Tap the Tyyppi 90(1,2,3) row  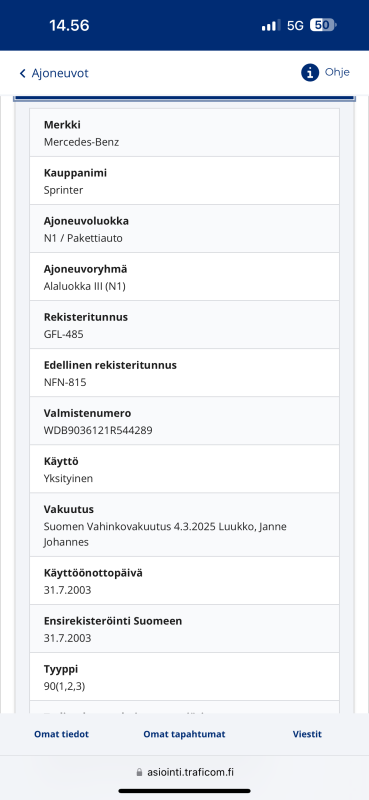(x=184, y=677)
